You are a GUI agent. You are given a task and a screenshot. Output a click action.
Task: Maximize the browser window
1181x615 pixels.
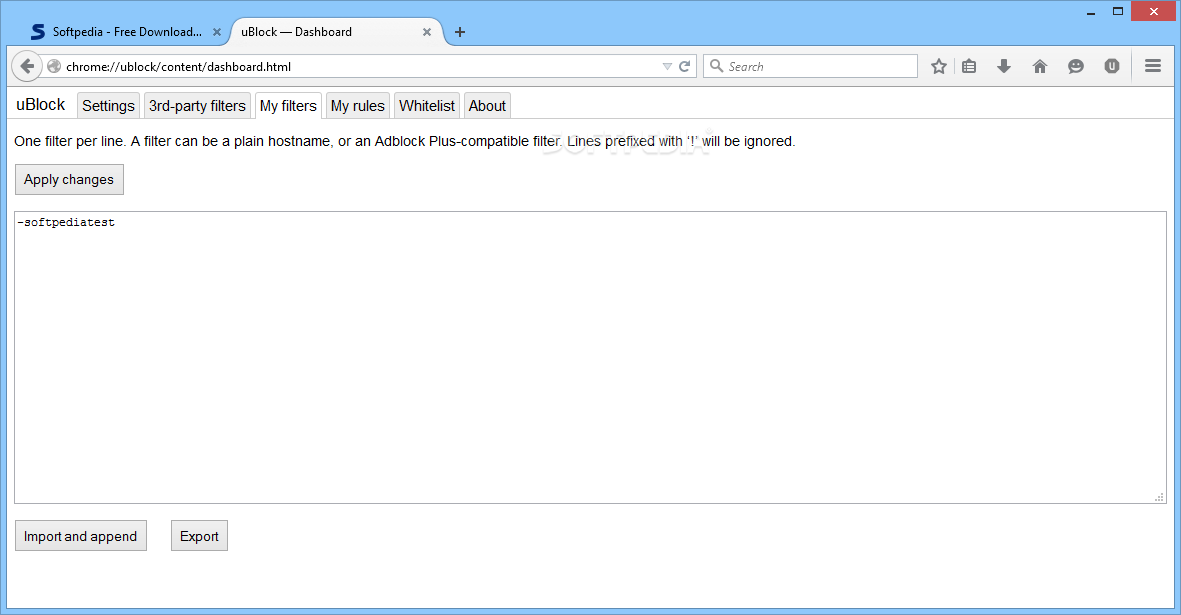[x=1118, y=11]
